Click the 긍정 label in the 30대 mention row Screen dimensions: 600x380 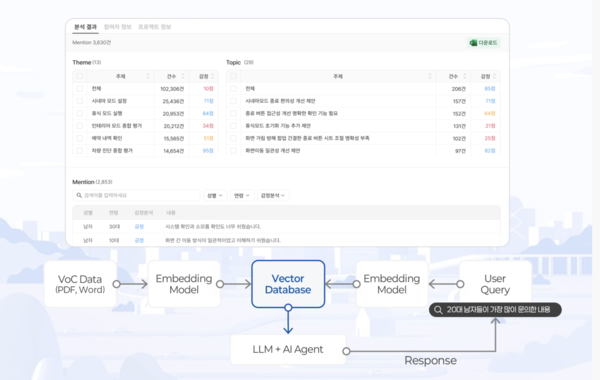pyautogui.click(x=139, y=227)
